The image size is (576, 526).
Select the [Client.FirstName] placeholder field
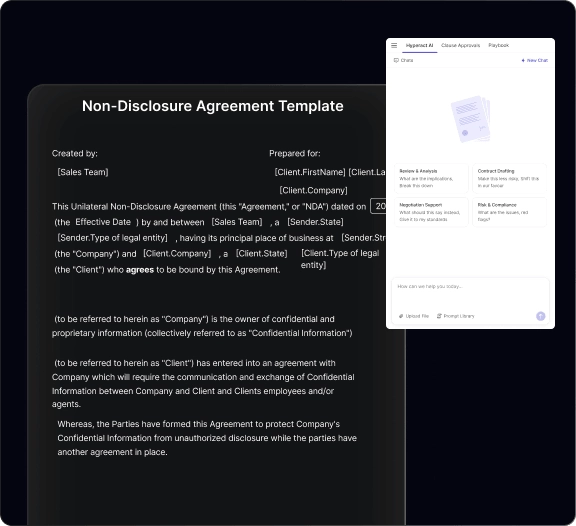point(310,172)
